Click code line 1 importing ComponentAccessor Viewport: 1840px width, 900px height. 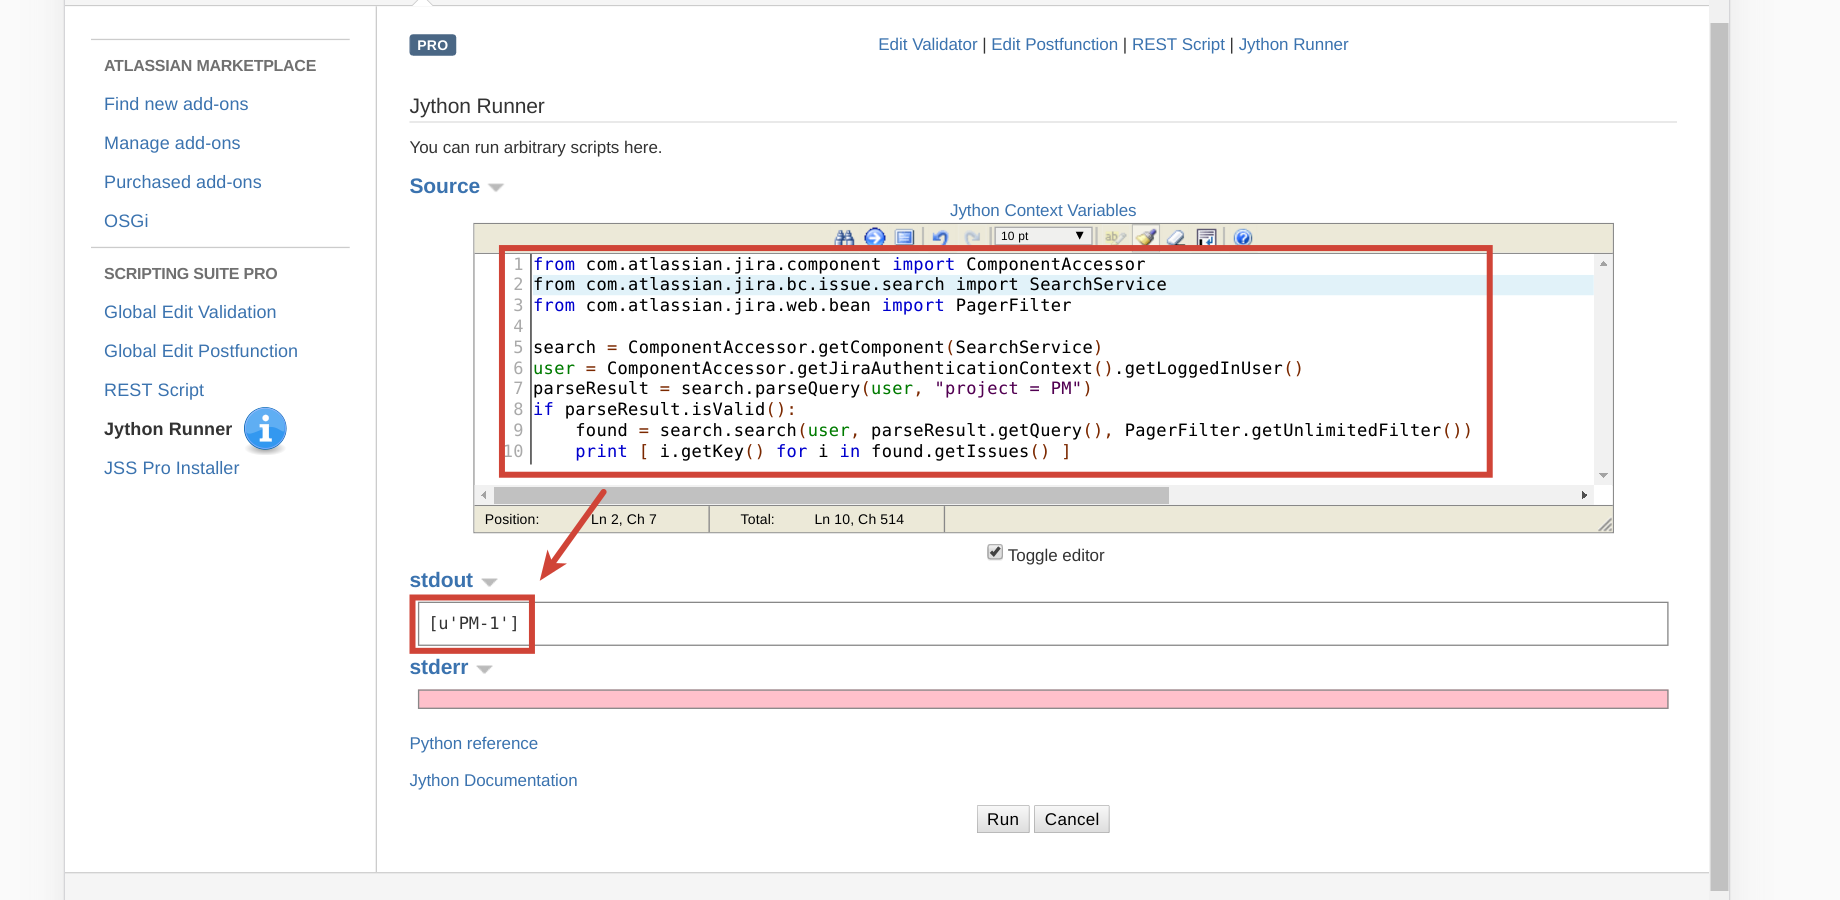(x=839, y=264)
